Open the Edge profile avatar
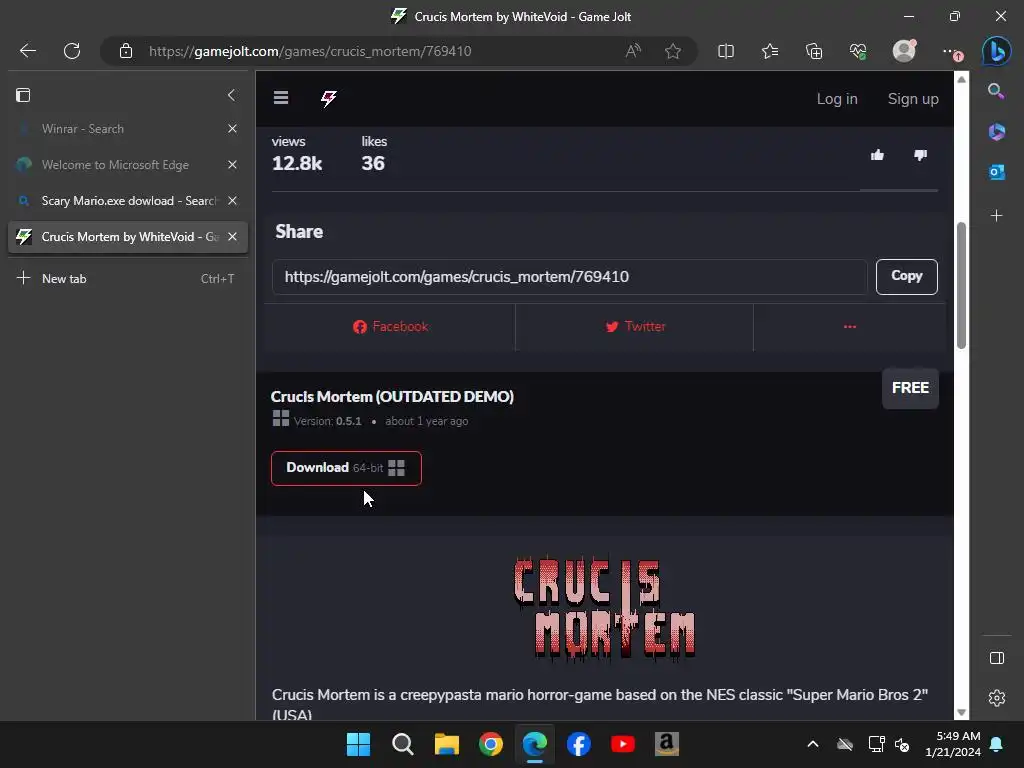This screenshot has width=1024, height=768. (x=904, y=50)
